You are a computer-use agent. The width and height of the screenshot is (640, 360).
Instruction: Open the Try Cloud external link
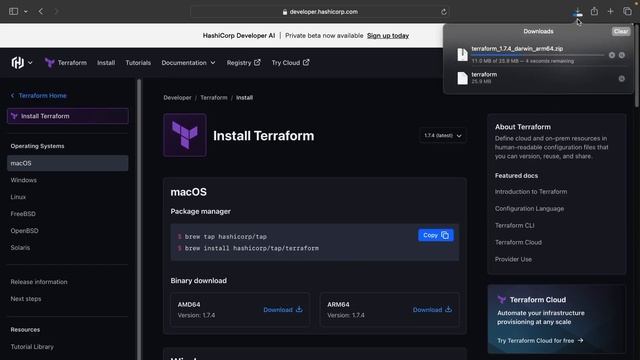290,63
